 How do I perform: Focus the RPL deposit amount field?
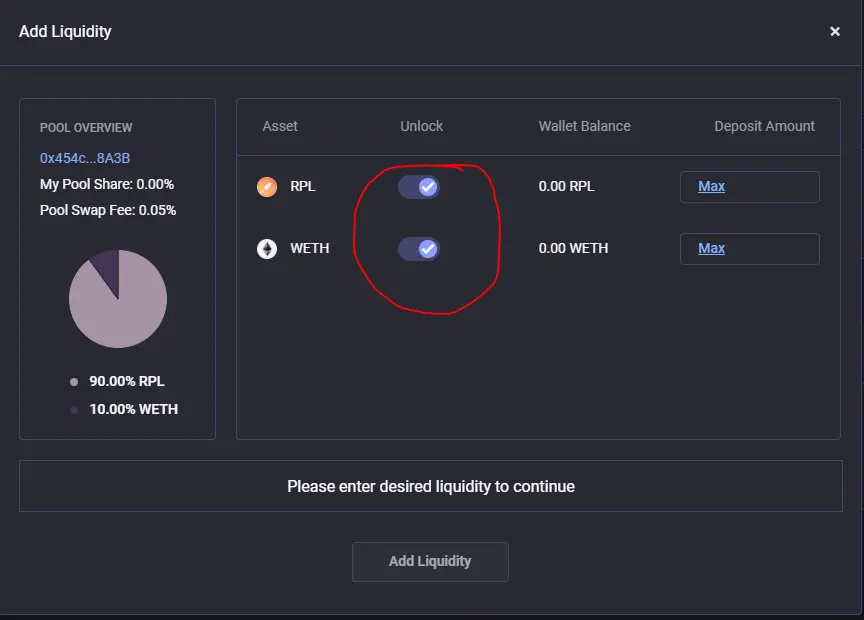pos(749,187)
